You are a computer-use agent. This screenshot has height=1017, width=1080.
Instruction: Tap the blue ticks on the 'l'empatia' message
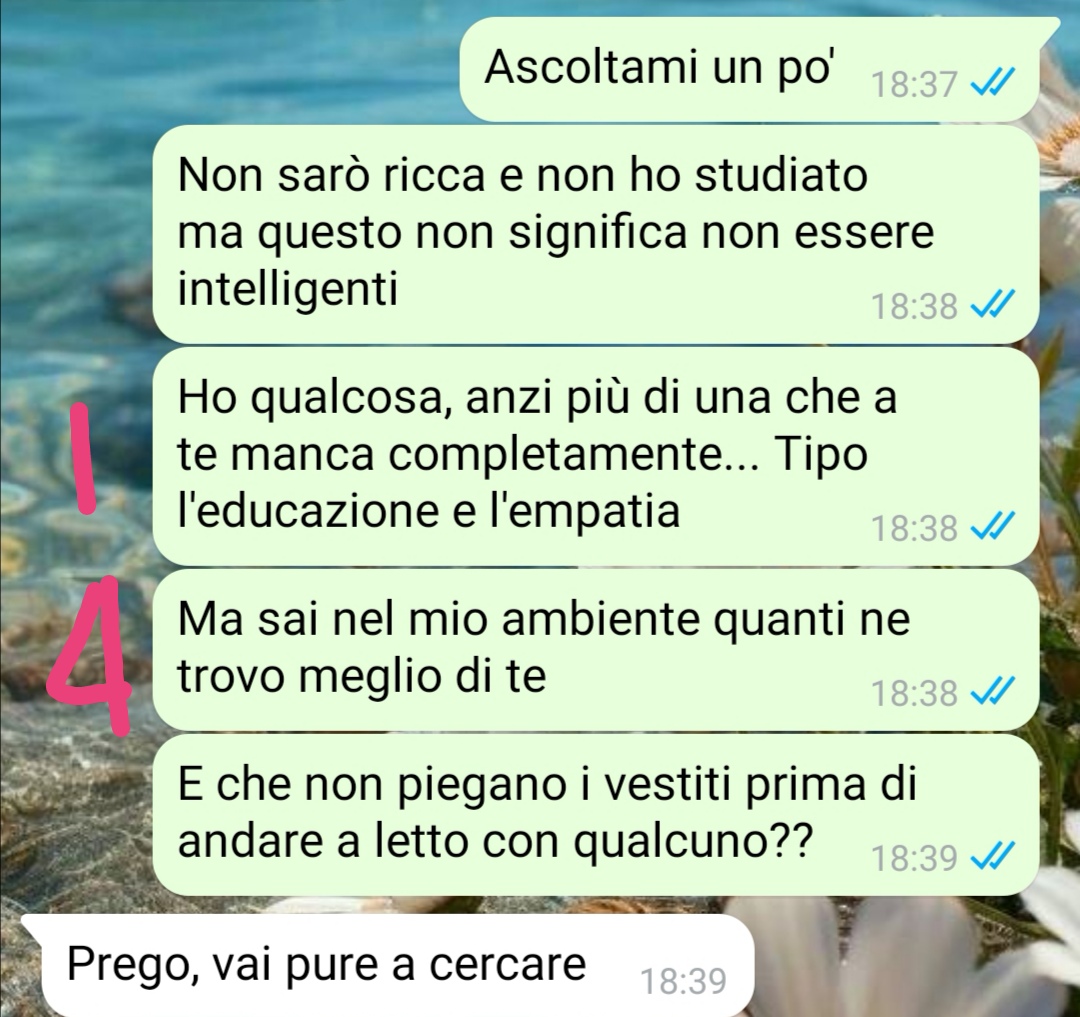click(x=991, y=527)
